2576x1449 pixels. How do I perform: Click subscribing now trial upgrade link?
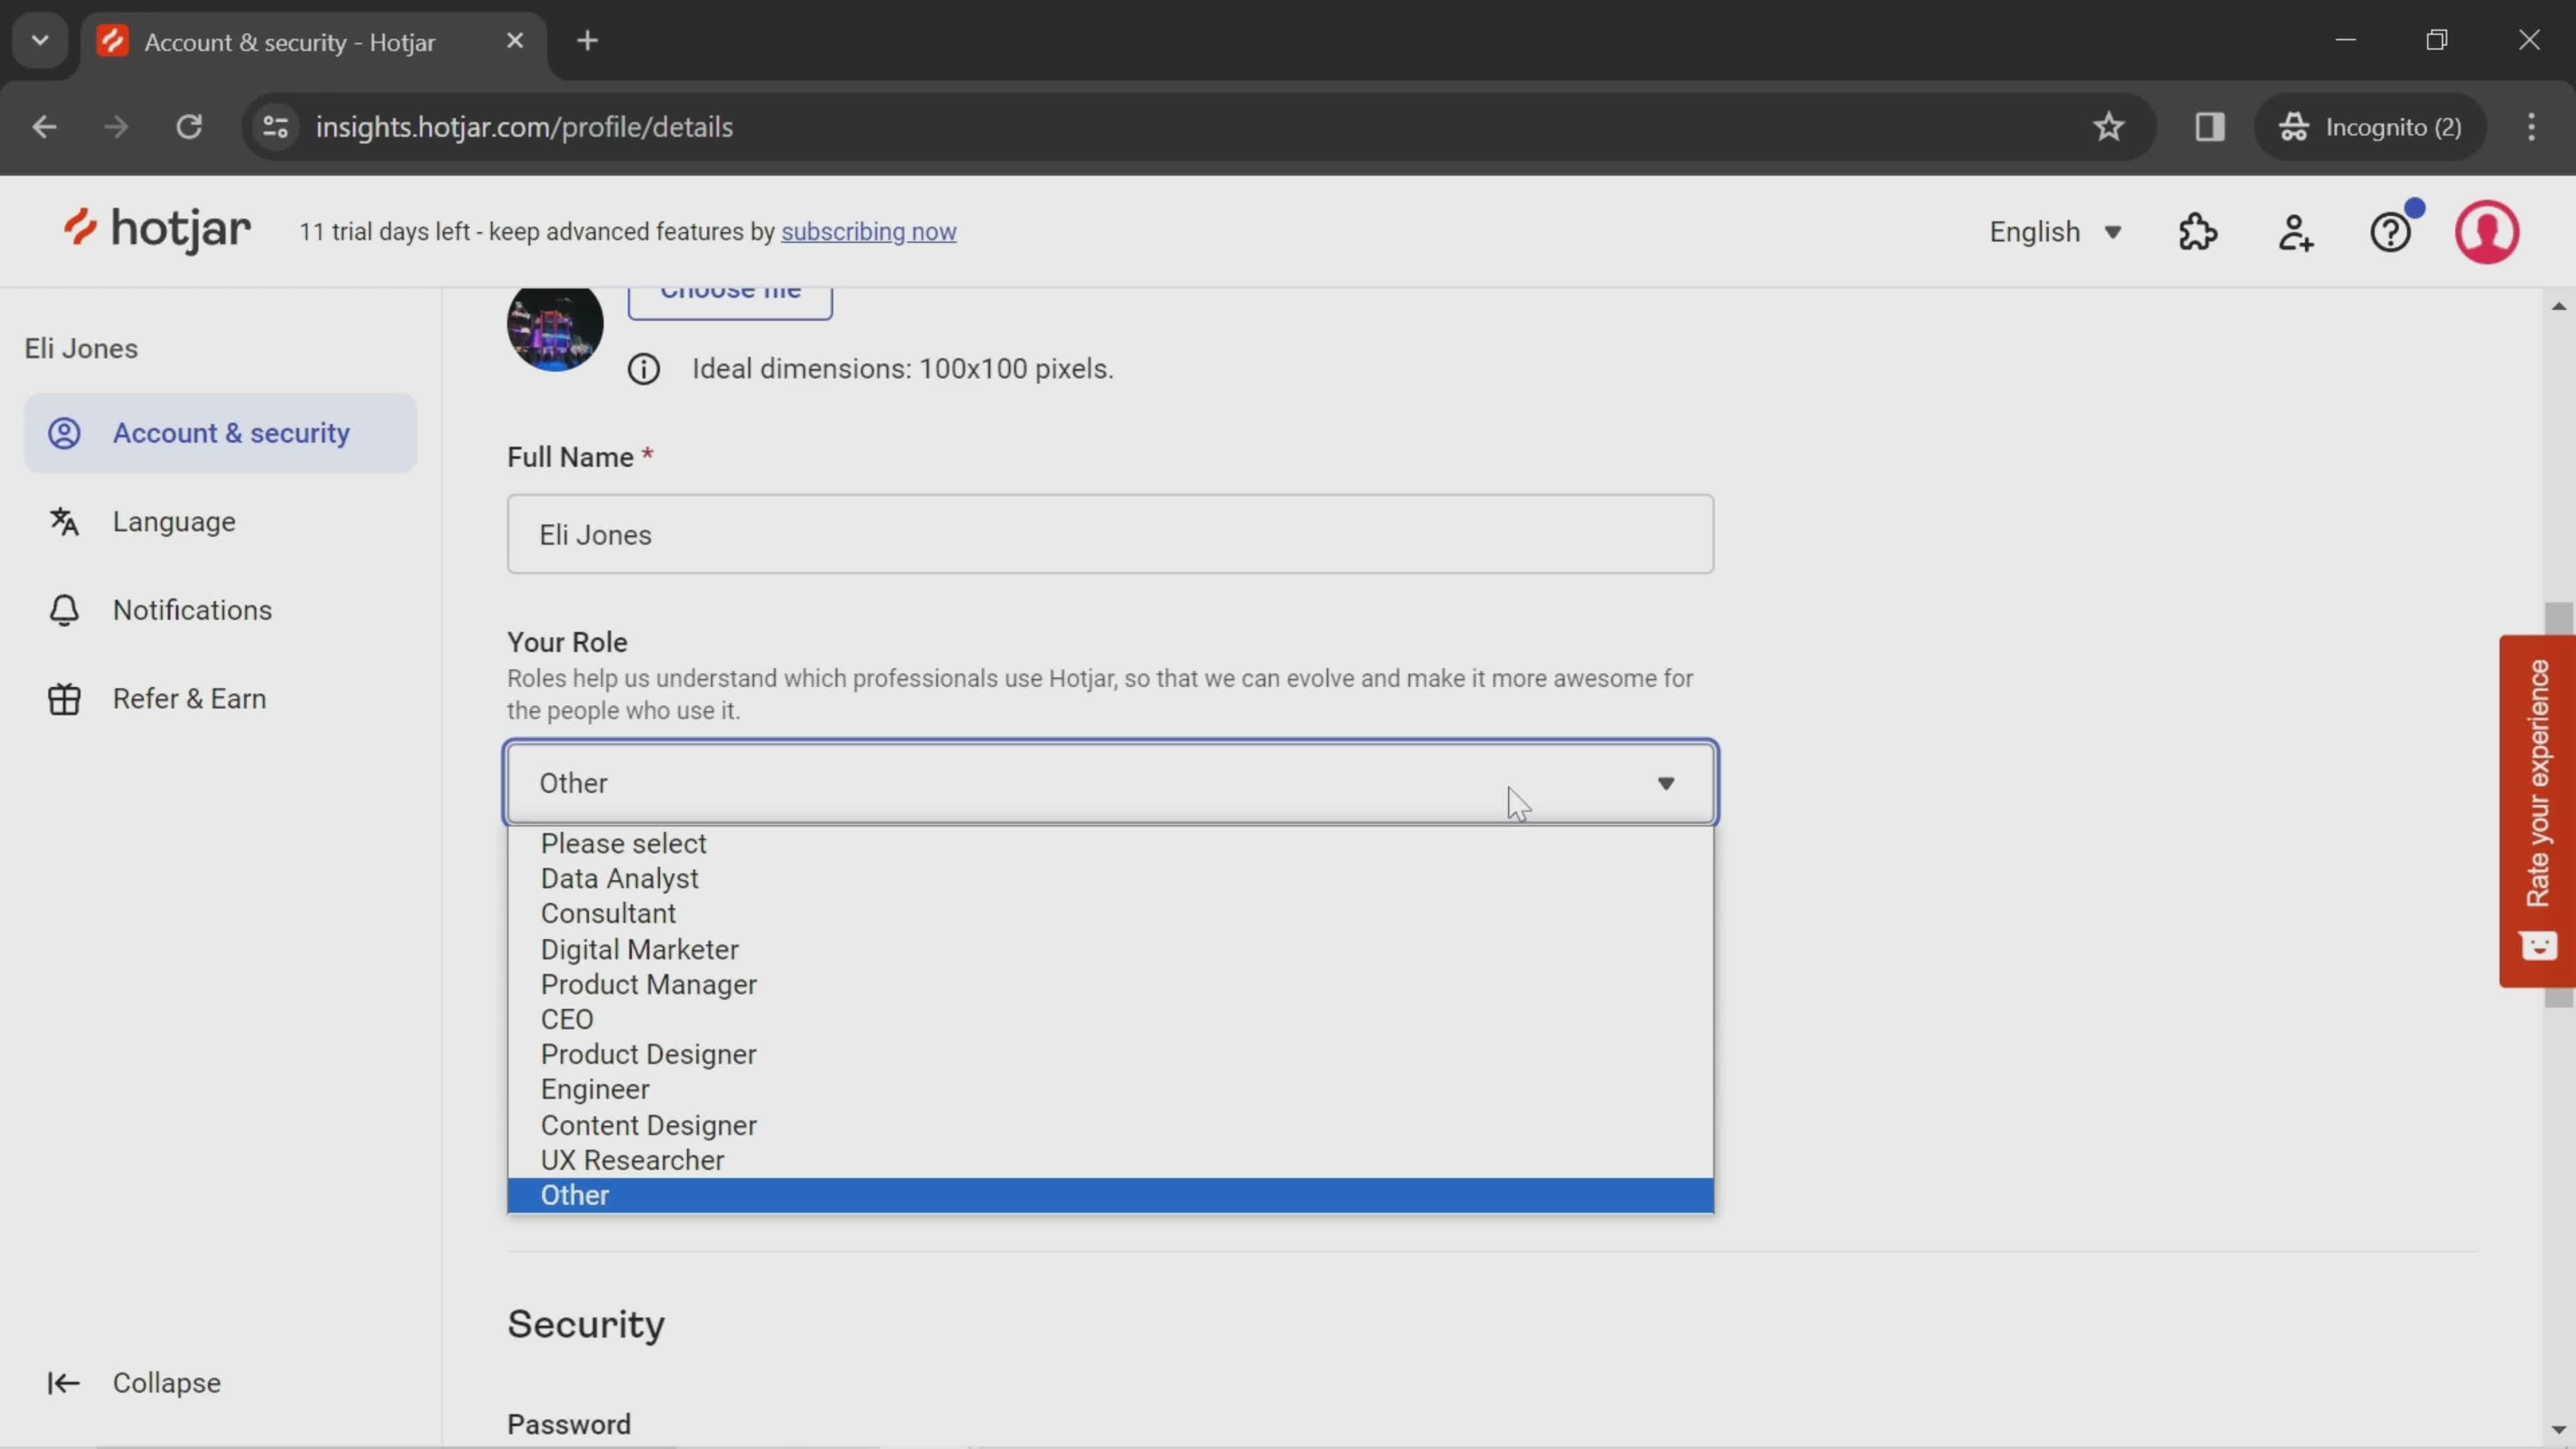[869, 230]
